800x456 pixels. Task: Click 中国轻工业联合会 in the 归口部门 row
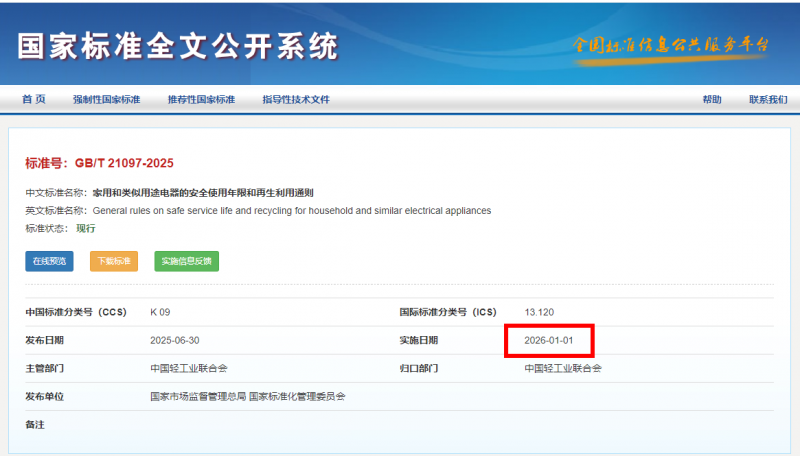coord(563,368)
